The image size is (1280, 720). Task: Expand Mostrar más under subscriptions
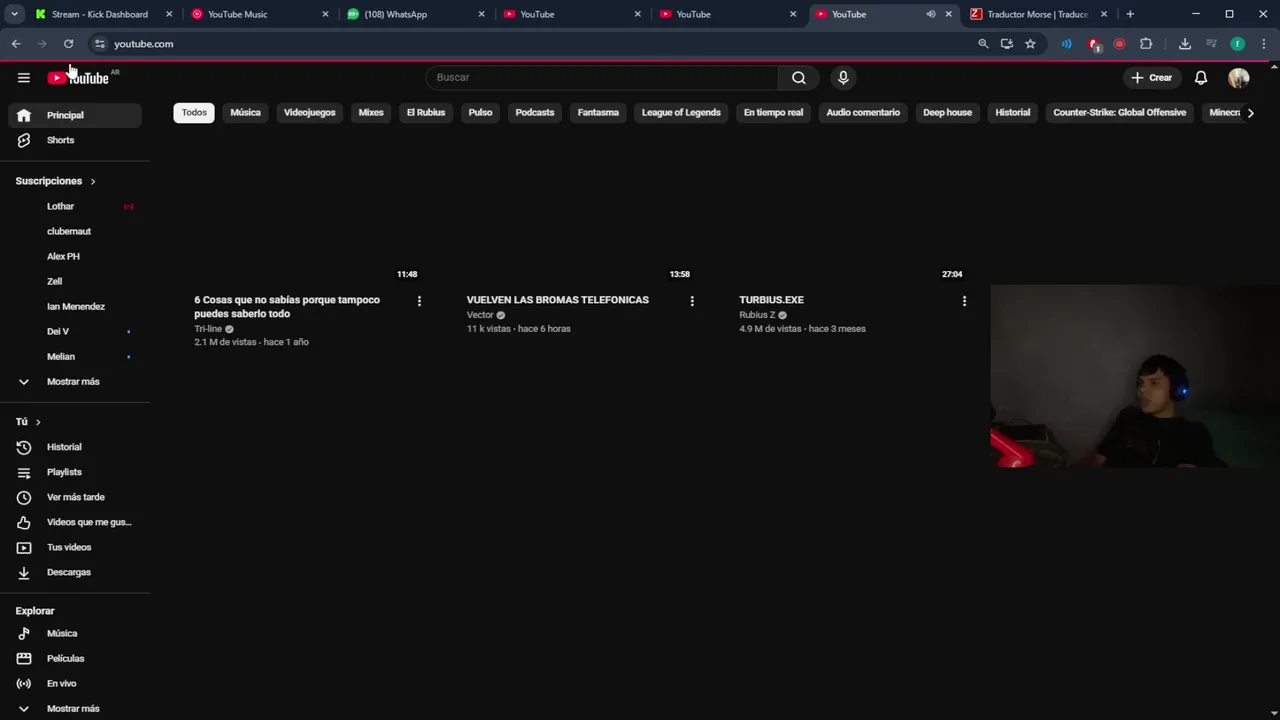pos(75,381)
